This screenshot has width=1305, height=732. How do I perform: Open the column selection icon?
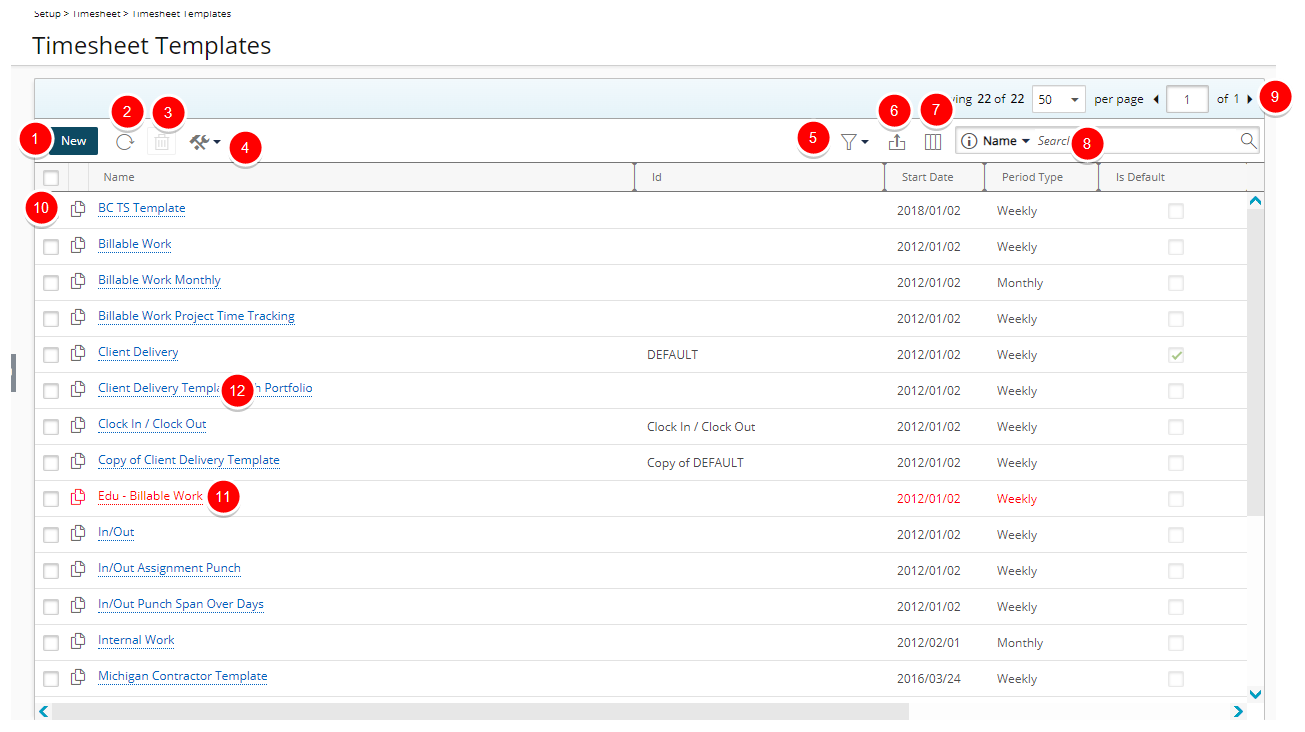[933, 142]
